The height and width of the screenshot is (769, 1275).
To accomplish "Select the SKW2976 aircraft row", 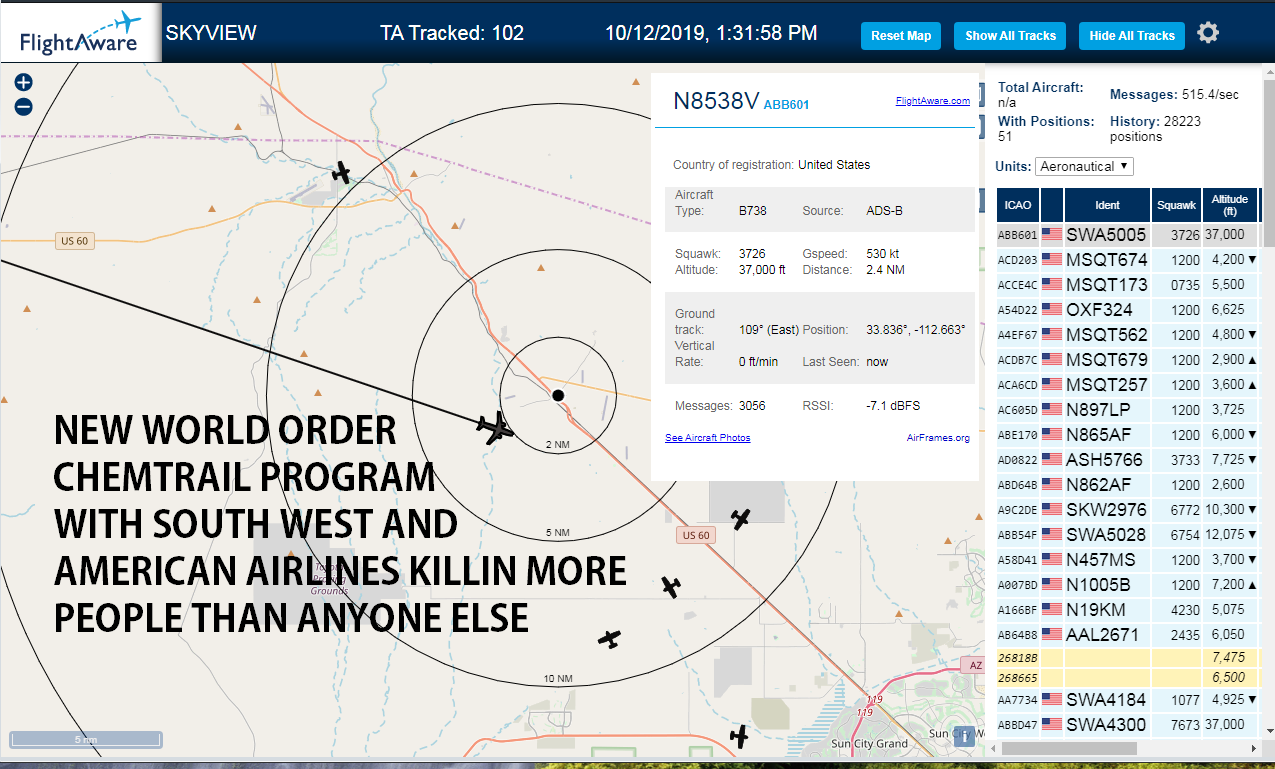I will 1127,509.
